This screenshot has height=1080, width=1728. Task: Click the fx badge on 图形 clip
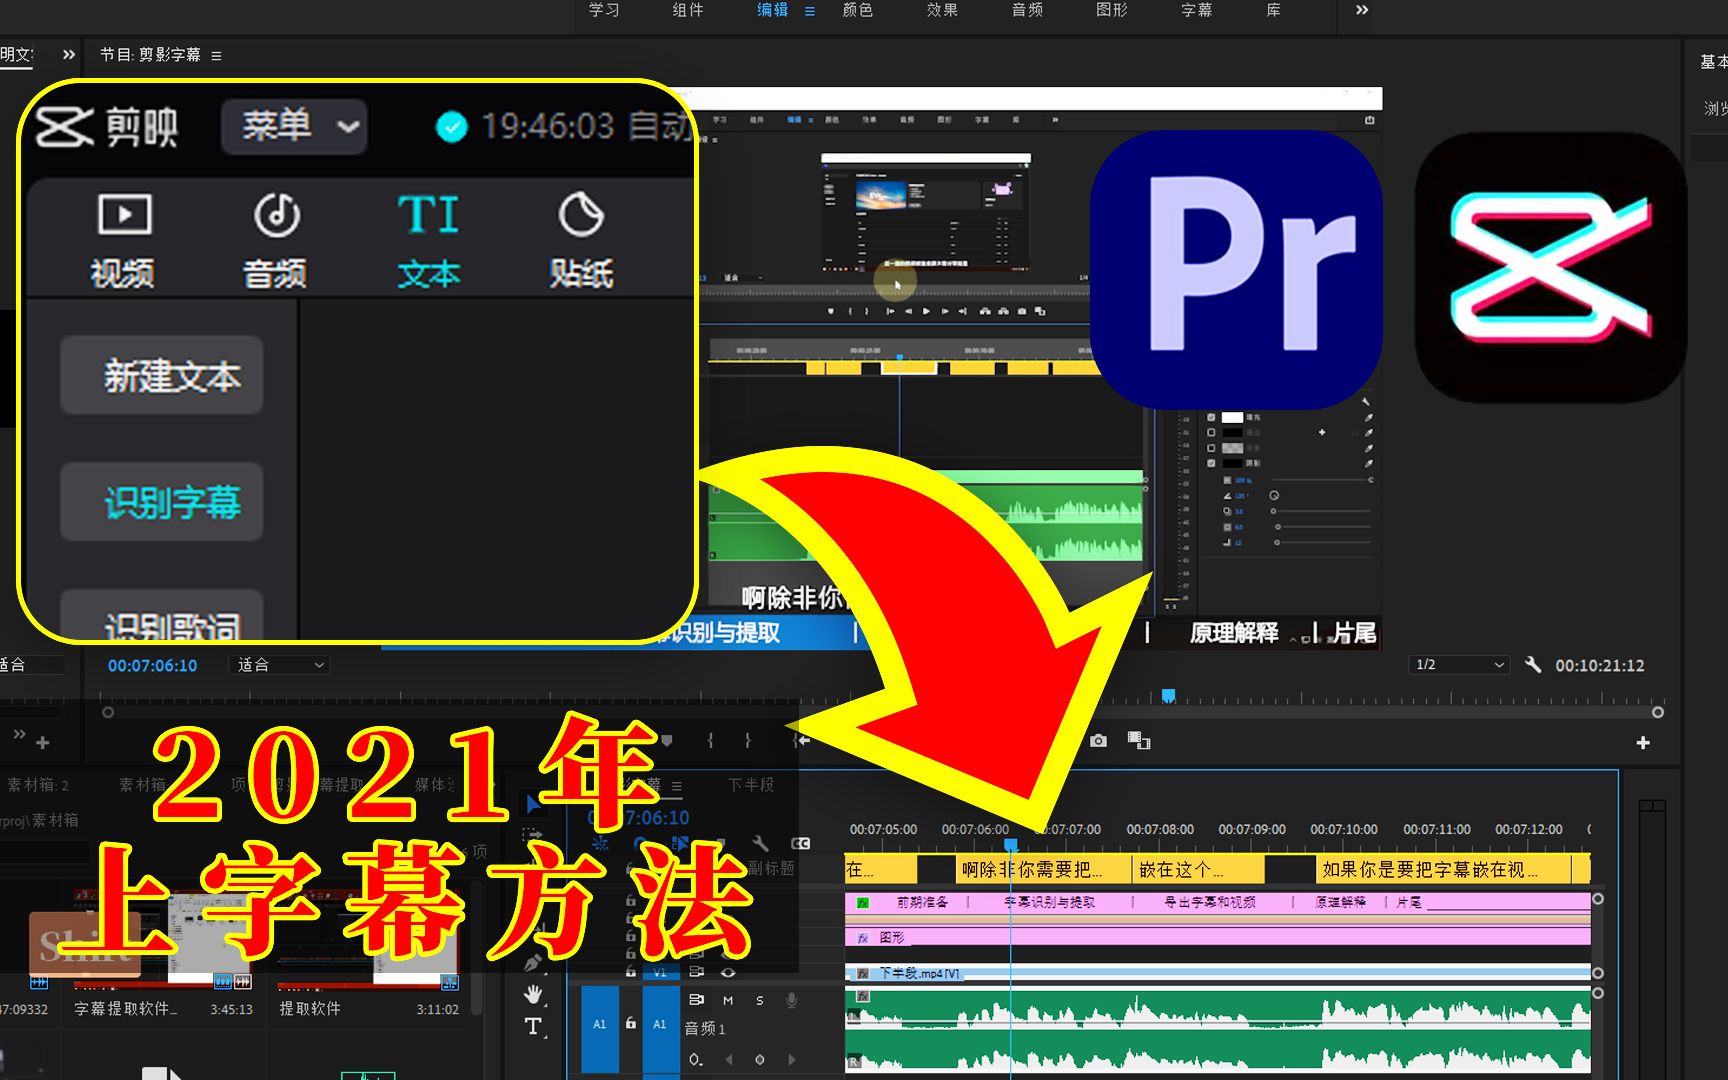[x=863, y=938]
